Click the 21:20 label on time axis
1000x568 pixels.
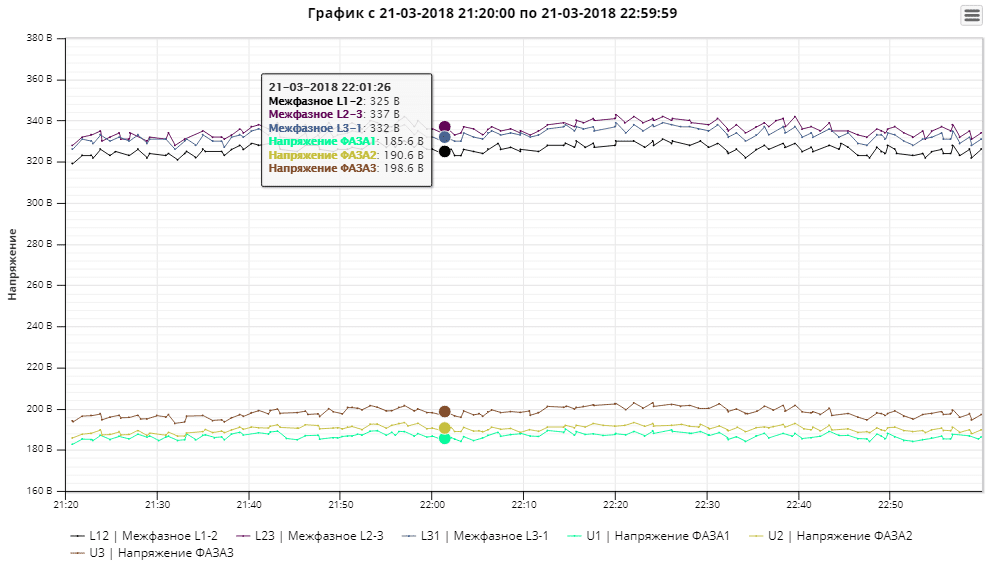(x=65, y=504)
